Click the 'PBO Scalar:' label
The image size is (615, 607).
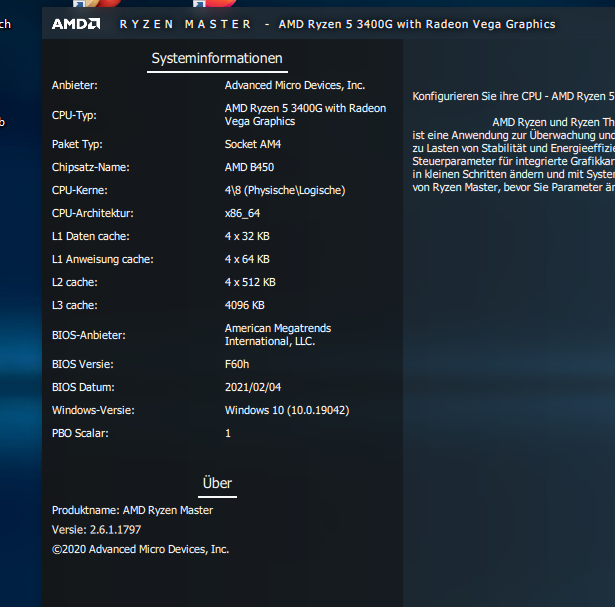80,433
